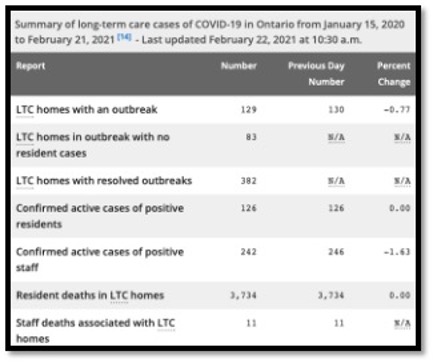Click LTC abbreviation in 'outbreak with no resident cases'
This screenshot has width=434, height=364.
25,137
